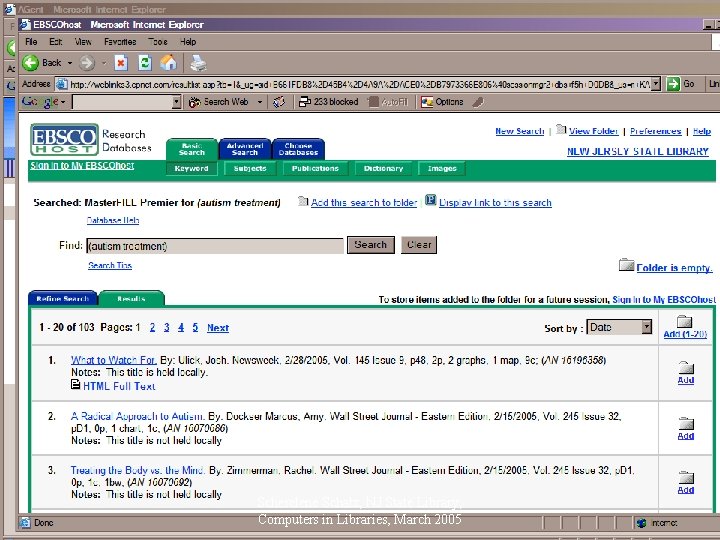Click the Dictionary button
Viewport: 720px width, 540px height.
click(x=383, y=169)
